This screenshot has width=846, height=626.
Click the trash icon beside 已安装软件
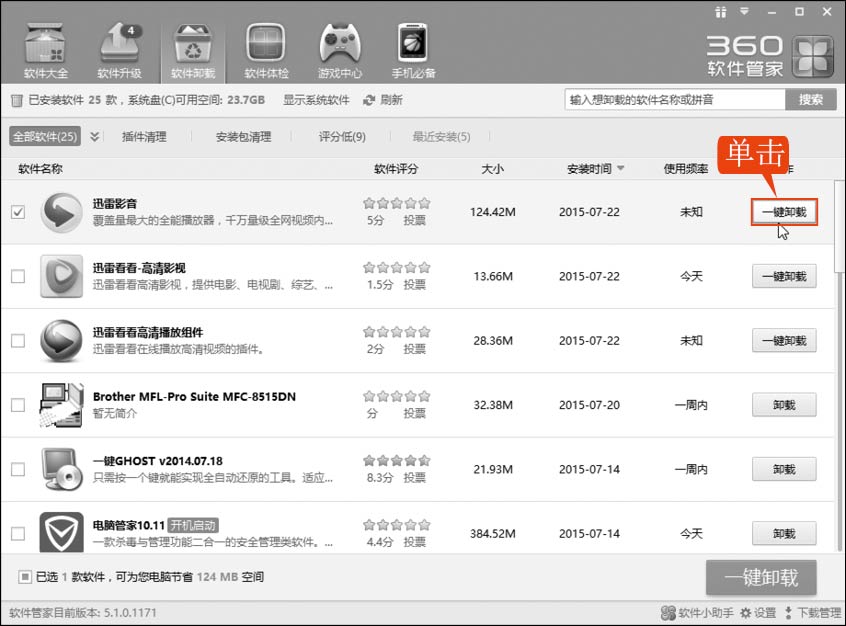click(x=17, y=100)
